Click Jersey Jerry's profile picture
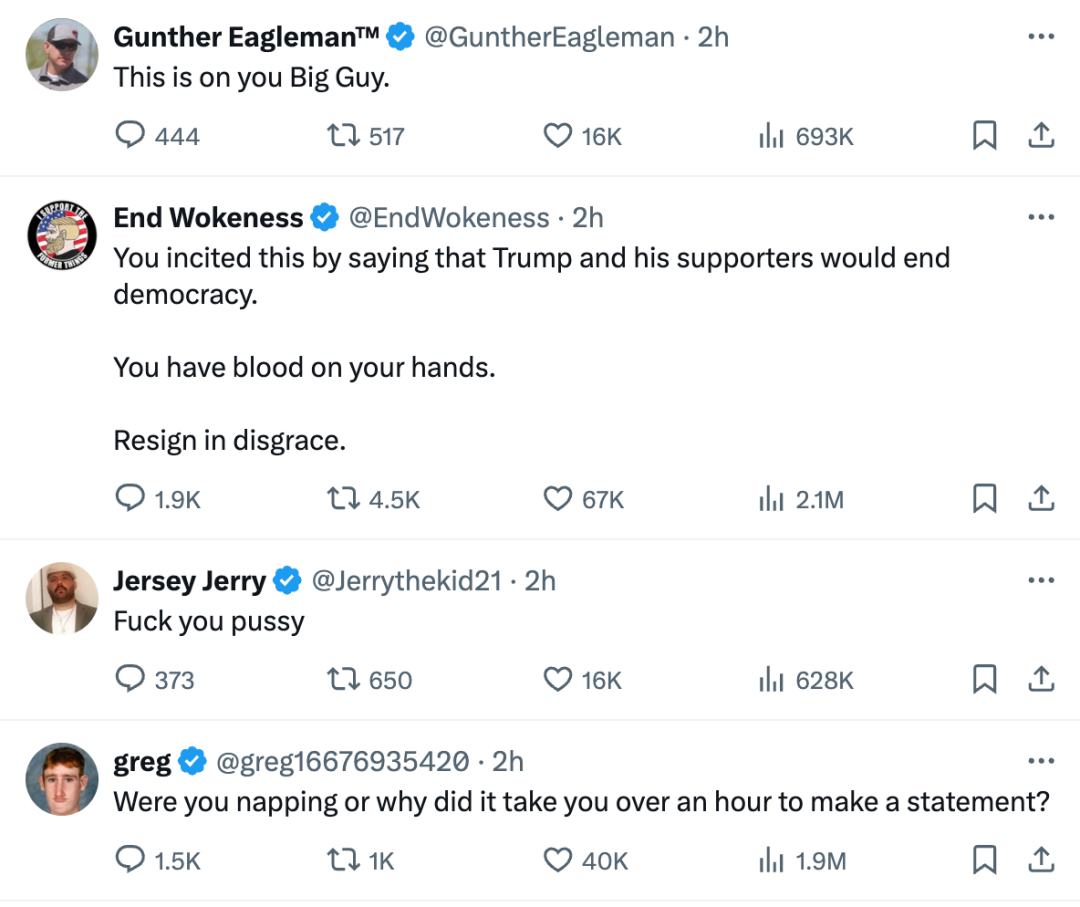This screenshot has width=1080, height=907. 62,598
